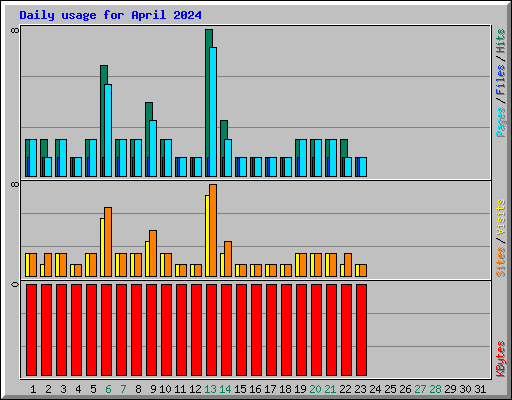Click the 'Daily usage for April 2024' title
This screenshot has width=512, height=400.
coord(110,15)
